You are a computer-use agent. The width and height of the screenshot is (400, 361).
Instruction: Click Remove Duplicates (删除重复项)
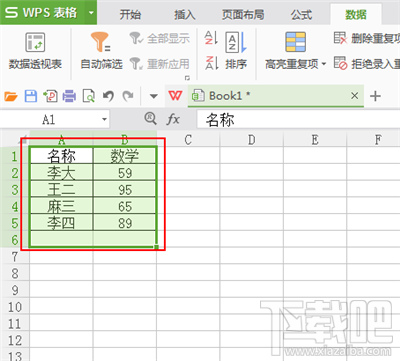(367, 38)
